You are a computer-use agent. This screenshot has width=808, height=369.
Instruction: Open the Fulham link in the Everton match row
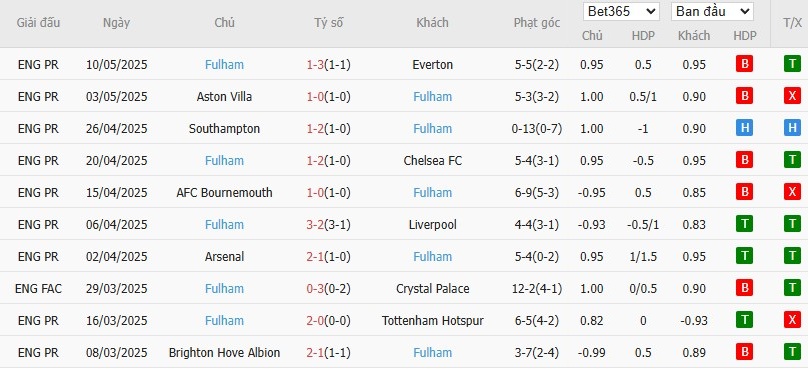click(224, 65)
